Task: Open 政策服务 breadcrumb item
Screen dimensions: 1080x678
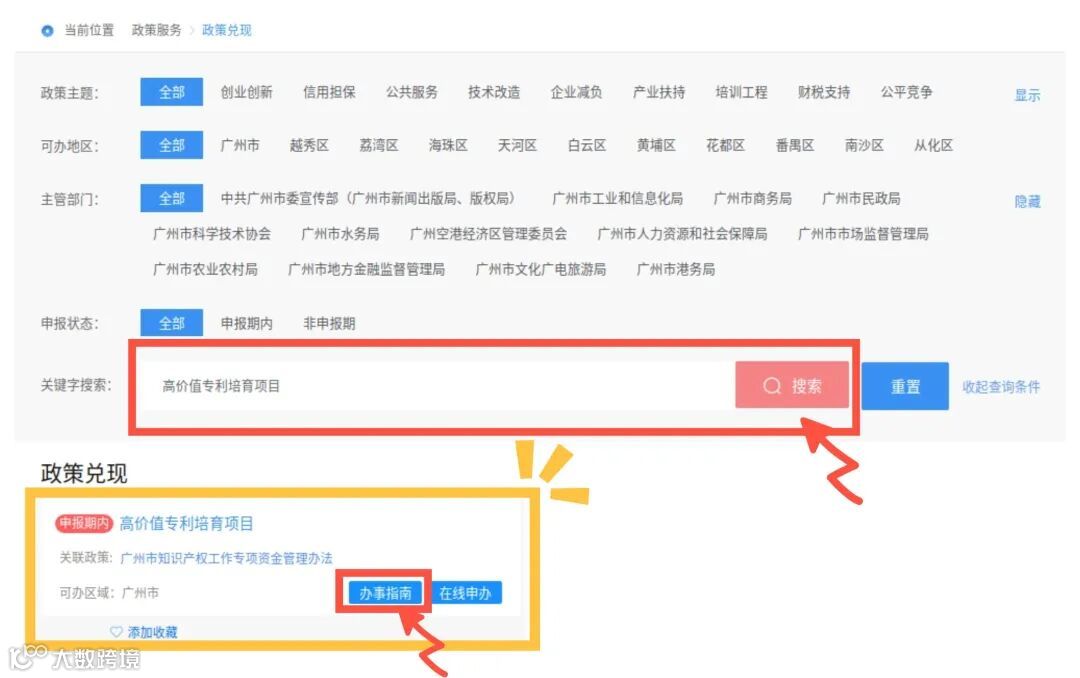Action: click(x=156, y=30)
